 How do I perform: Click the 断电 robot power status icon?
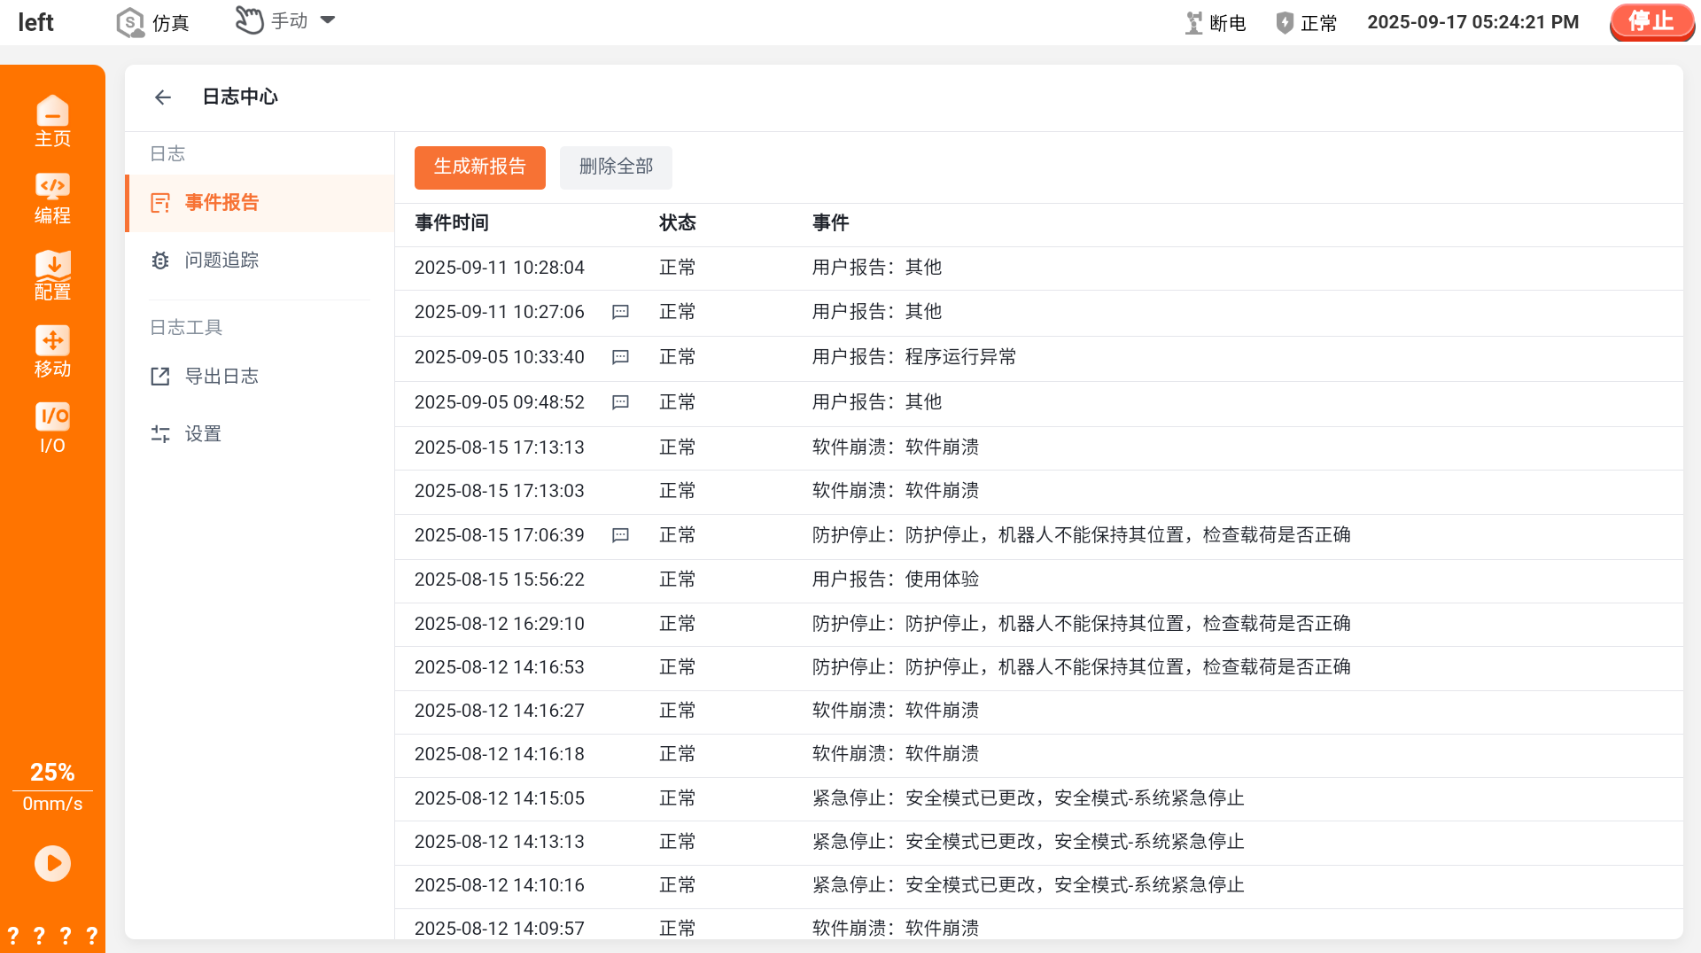coord(1194,23)
